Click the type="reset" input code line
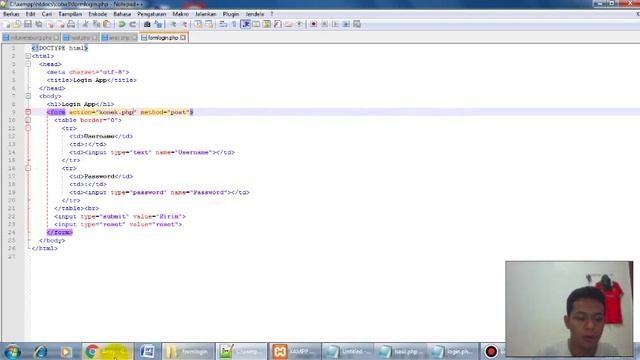This screenshot has width=640, height=360. tap(118, 224)
